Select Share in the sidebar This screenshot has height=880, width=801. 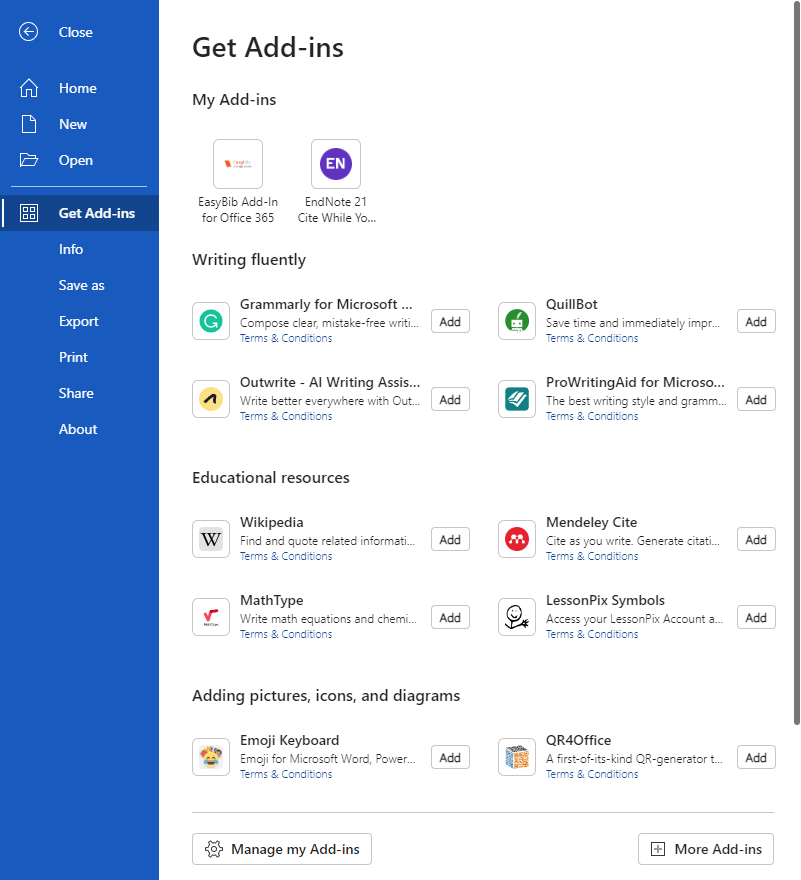click(x=79, y=393)
